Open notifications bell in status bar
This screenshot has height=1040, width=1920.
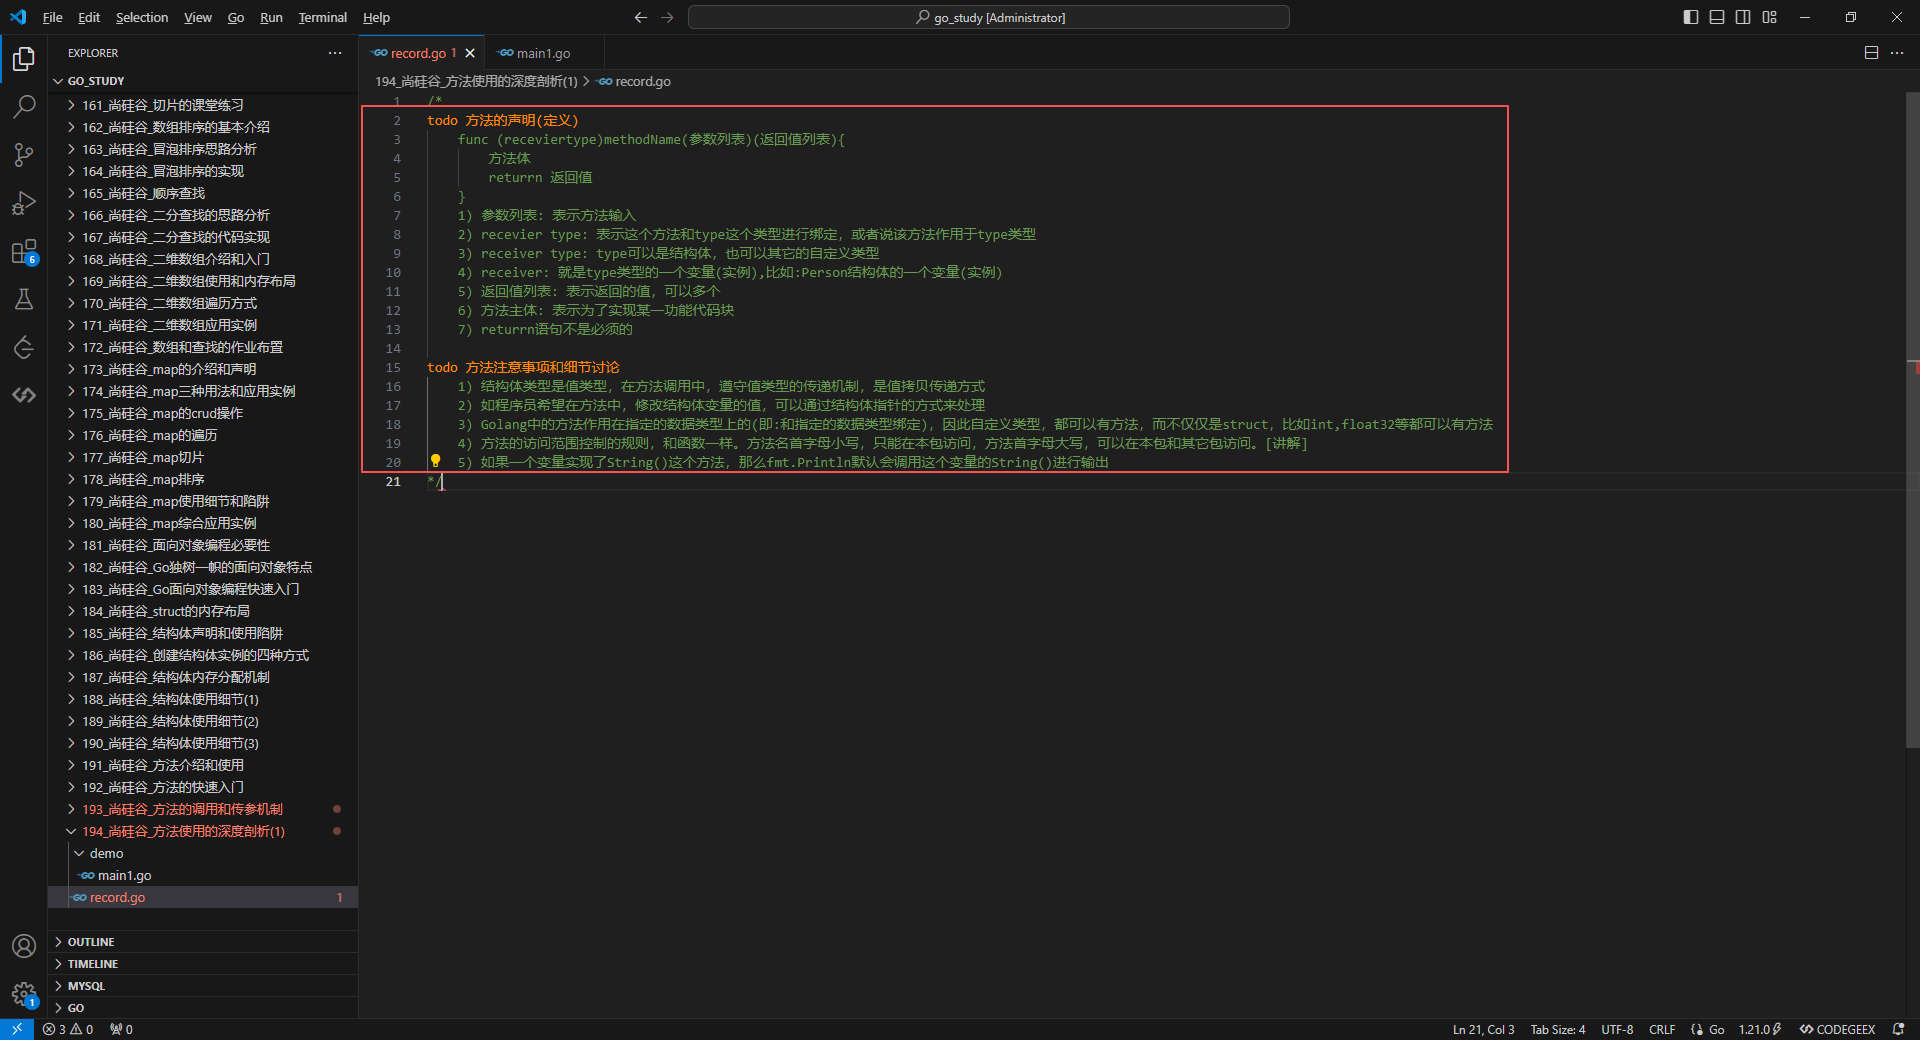click(1898, 1029)
